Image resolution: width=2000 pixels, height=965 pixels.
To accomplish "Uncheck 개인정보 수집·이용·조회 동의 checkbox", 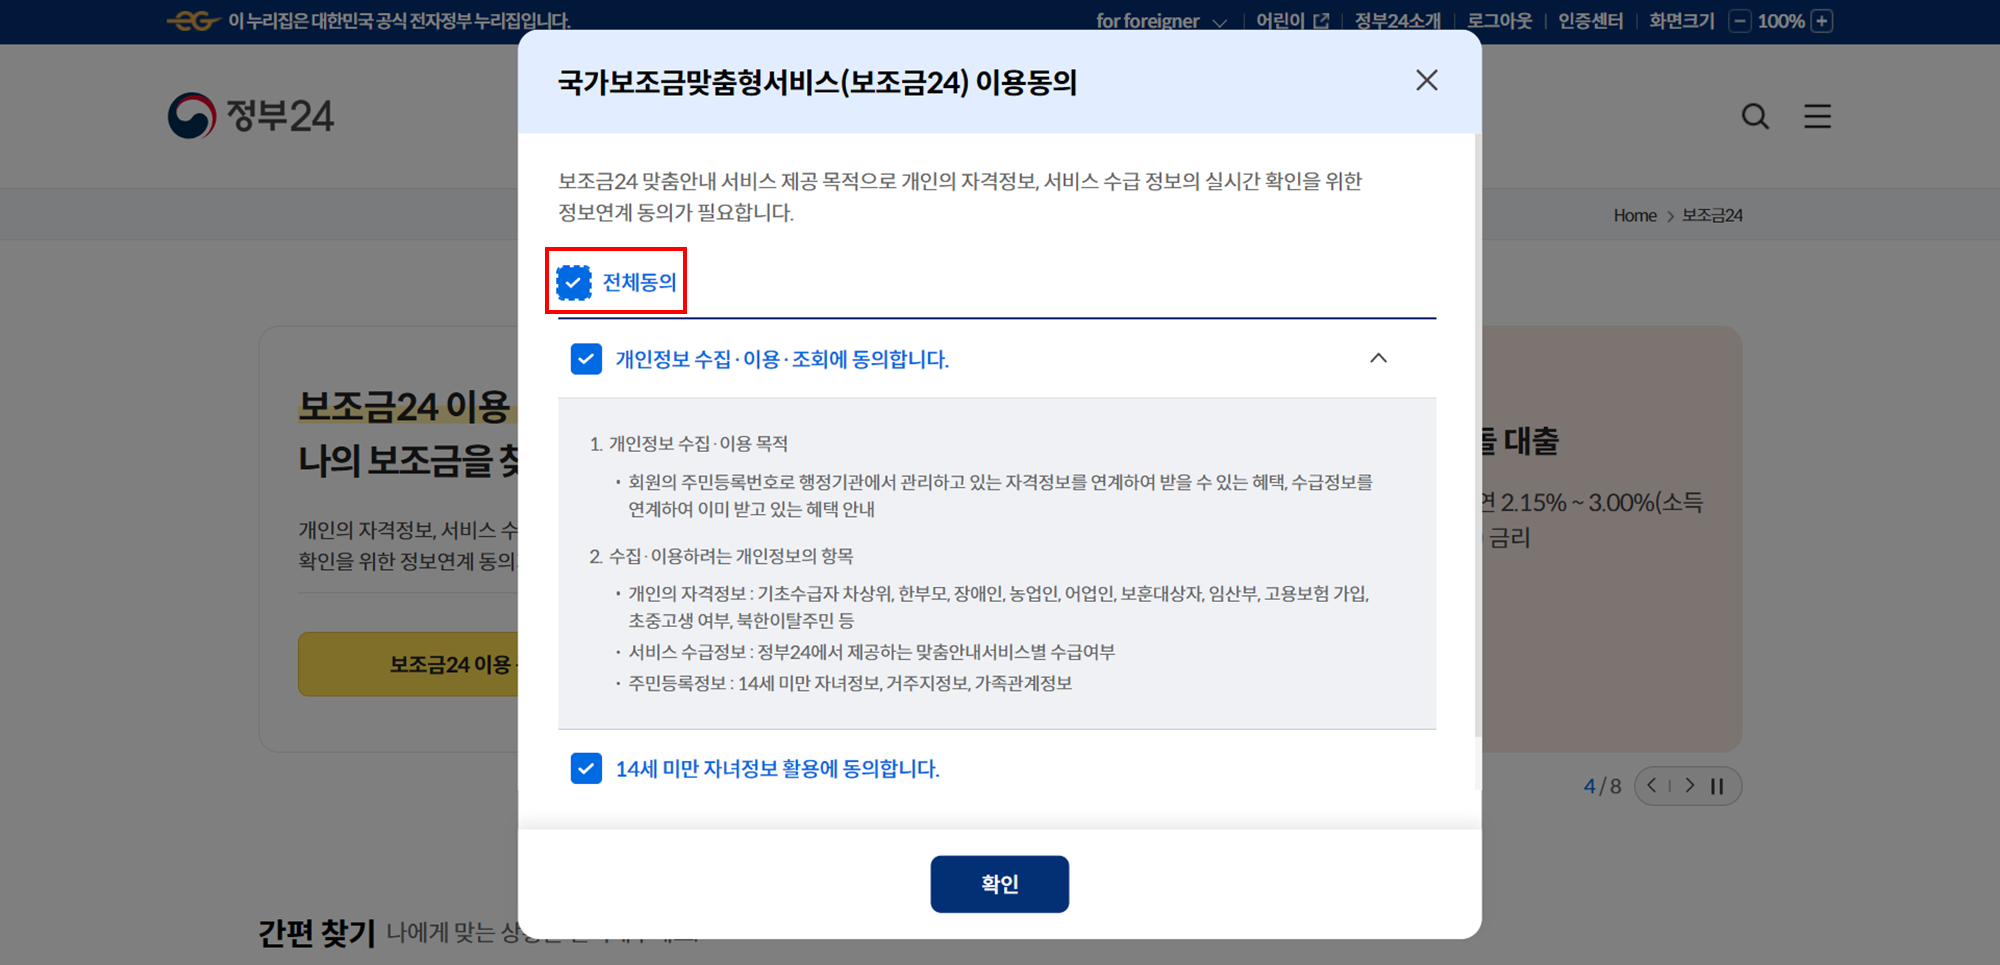I will [586, 358].
